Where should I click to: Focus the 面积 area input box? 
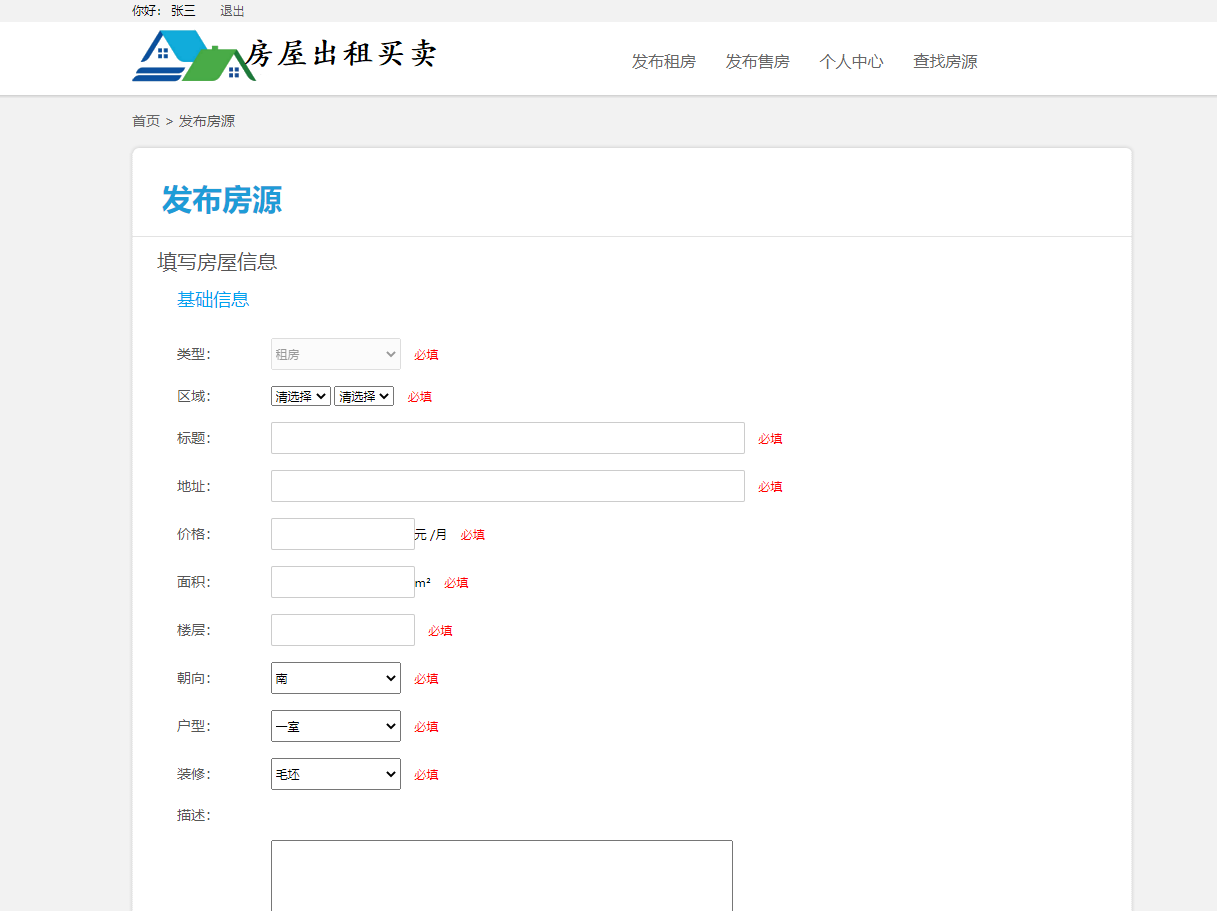pos(342,581)
